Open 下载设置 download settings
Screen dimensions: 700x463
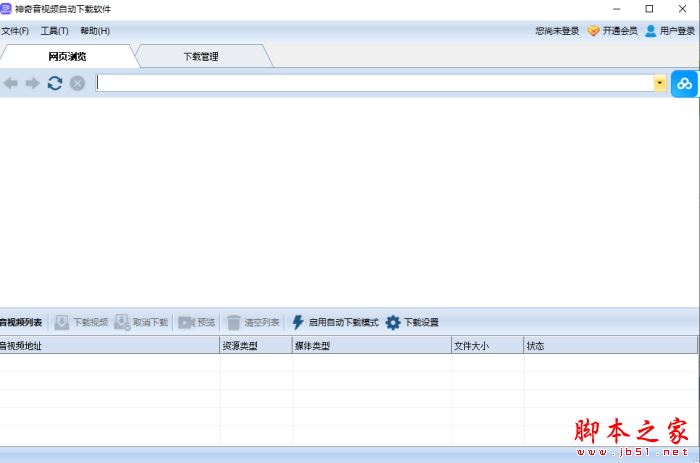tap(412, 322)
